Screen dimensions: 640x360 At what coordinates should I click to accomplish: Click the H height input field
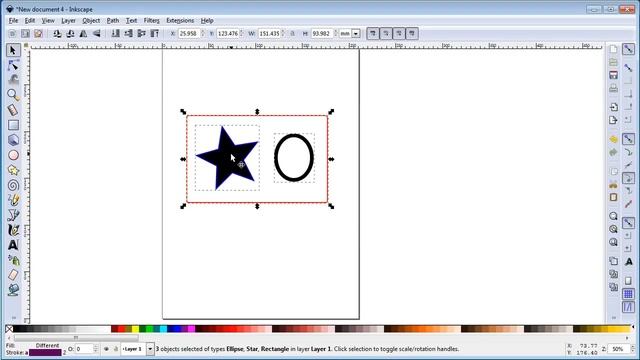pyautogui.click(x=322, y=33)
